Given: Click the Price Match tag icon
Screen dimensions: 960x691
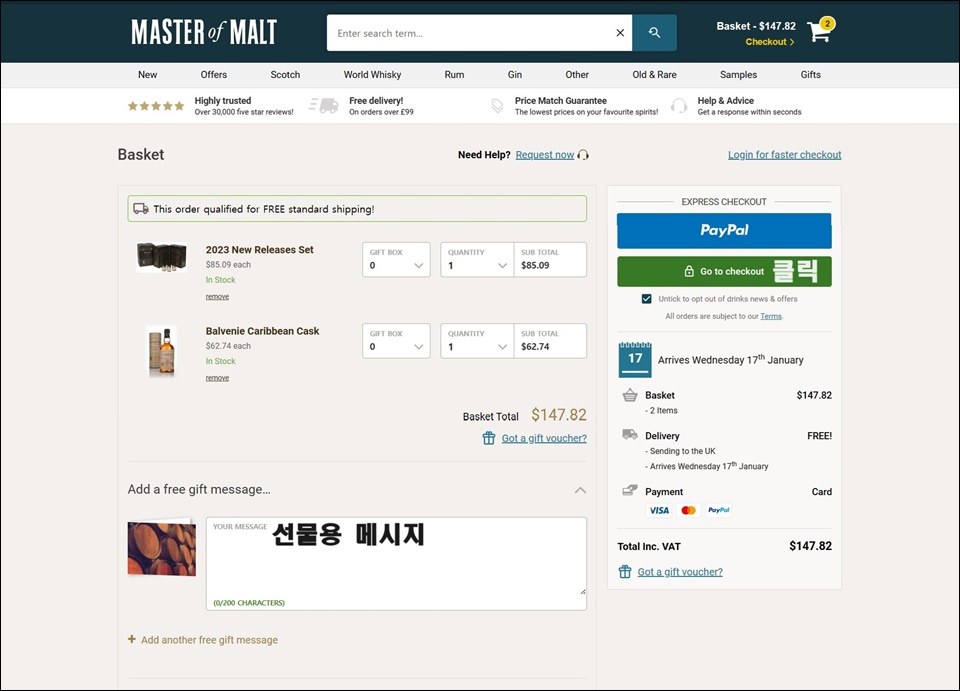Looking at the screenshot, I should click(x=497, y=106).
